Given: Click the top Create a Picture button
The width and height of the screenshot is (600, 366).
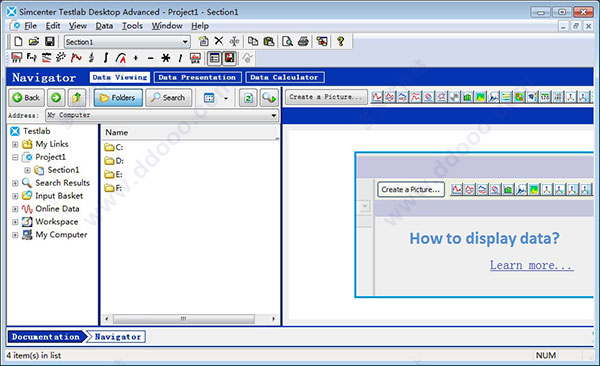Looking at the screenshot, I should [x=326, y=97].
